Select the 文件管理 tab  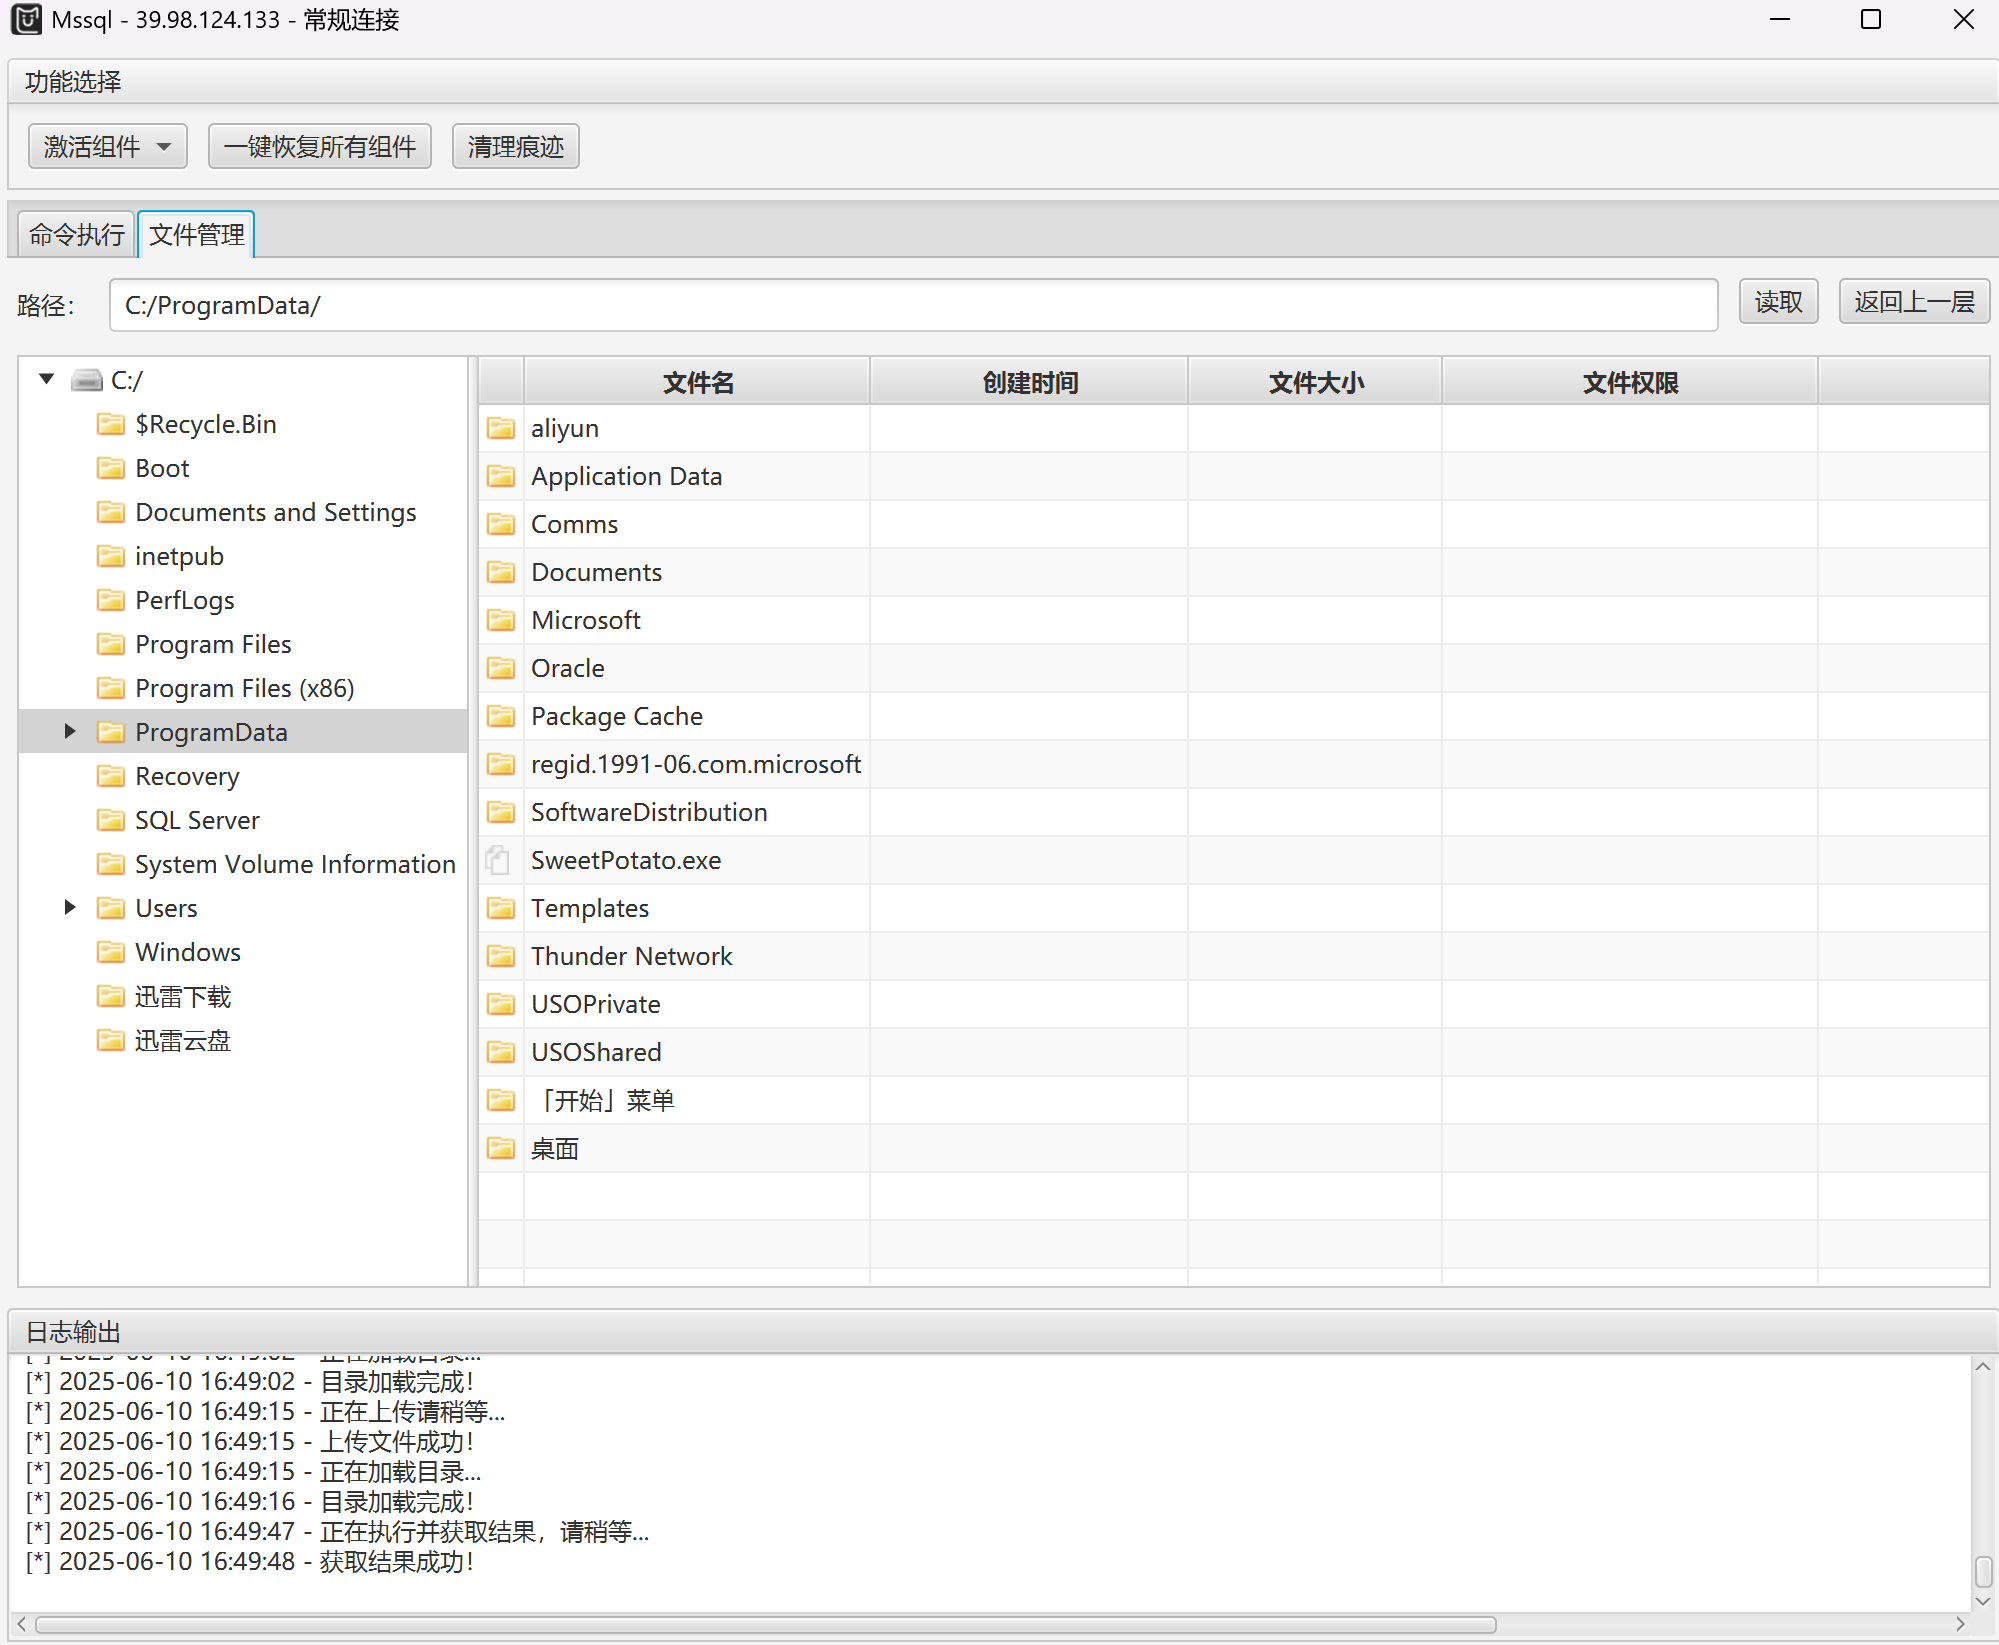tap(197, 235)
